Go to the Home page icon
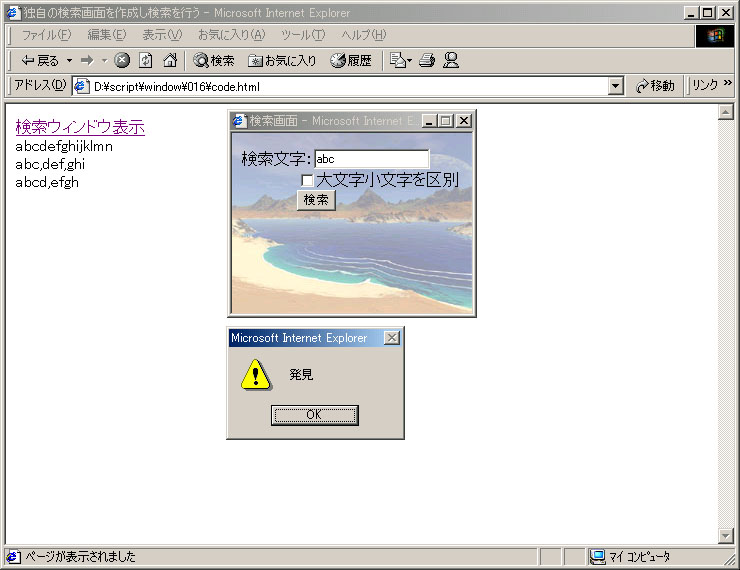 170,60
